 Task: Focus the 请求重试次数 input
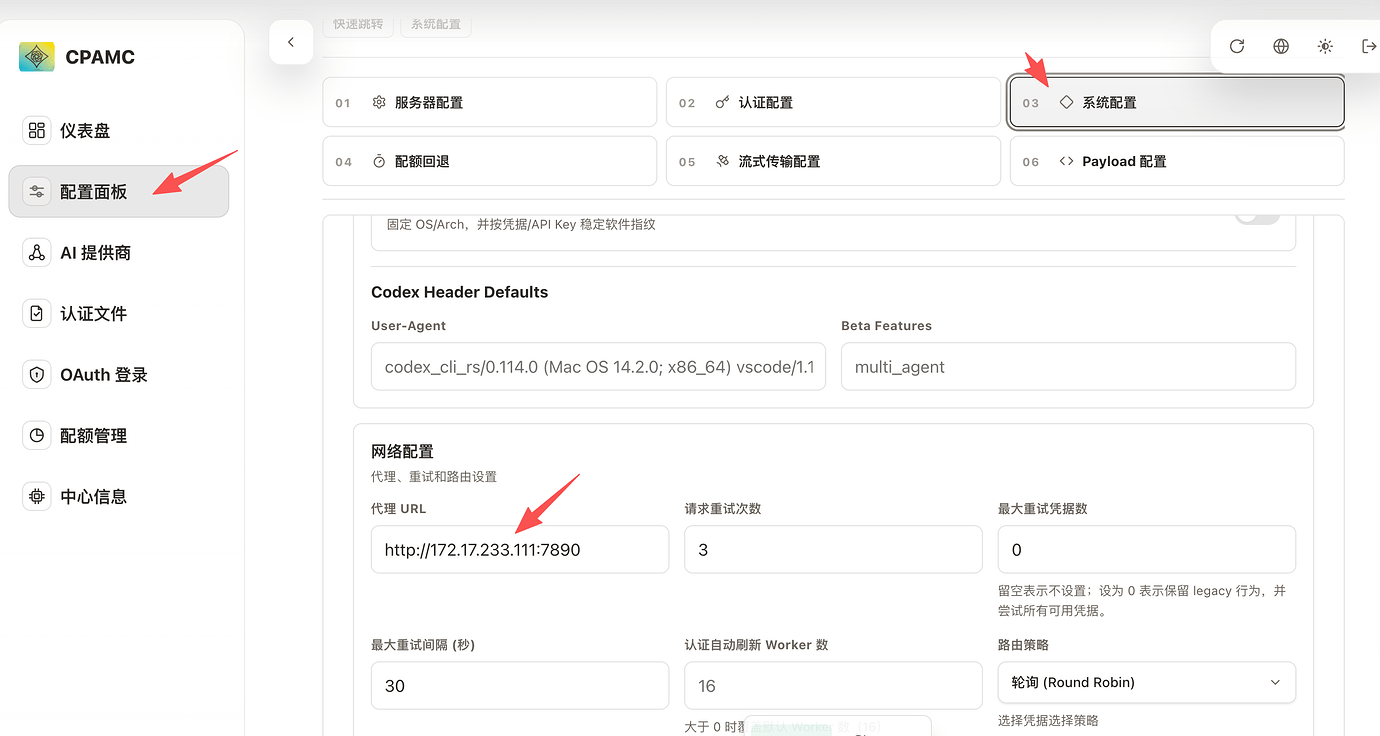(833, 549)
